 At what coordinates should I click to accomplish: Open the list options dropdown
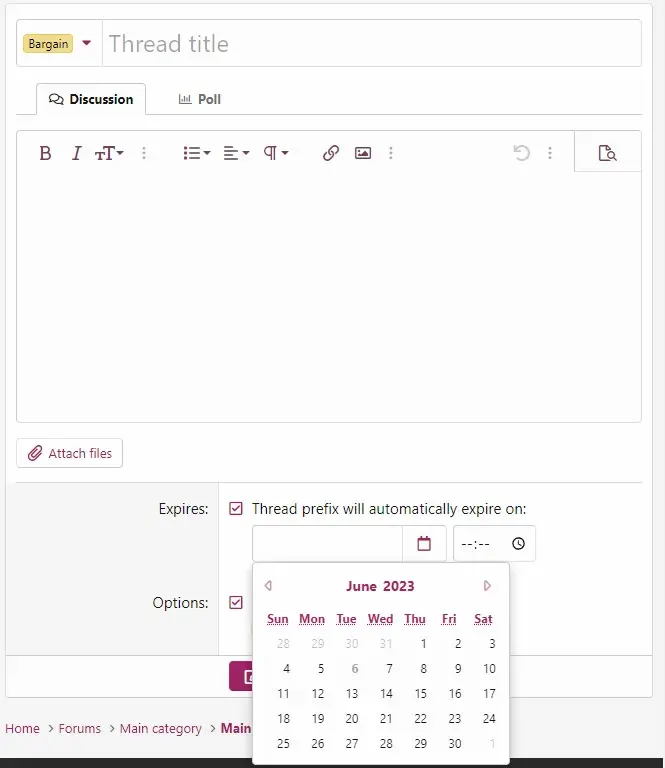point(197,153)
